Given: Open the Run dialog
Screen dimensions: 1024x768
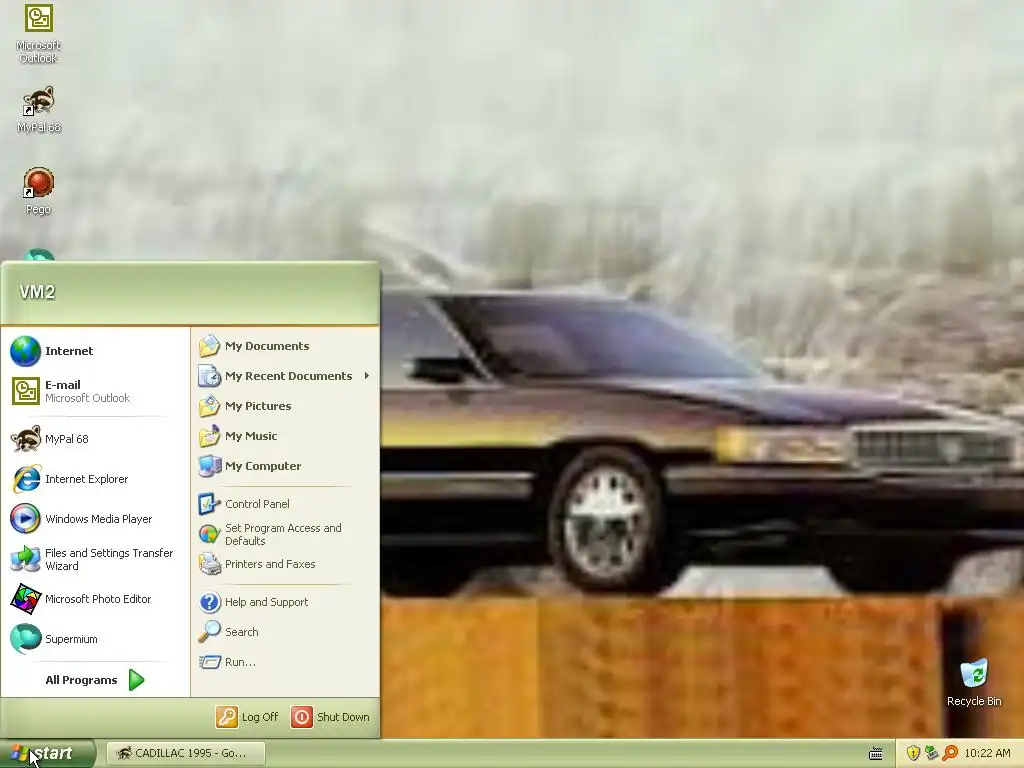Looking at the screenshot, I should click(x=285, y=662).
